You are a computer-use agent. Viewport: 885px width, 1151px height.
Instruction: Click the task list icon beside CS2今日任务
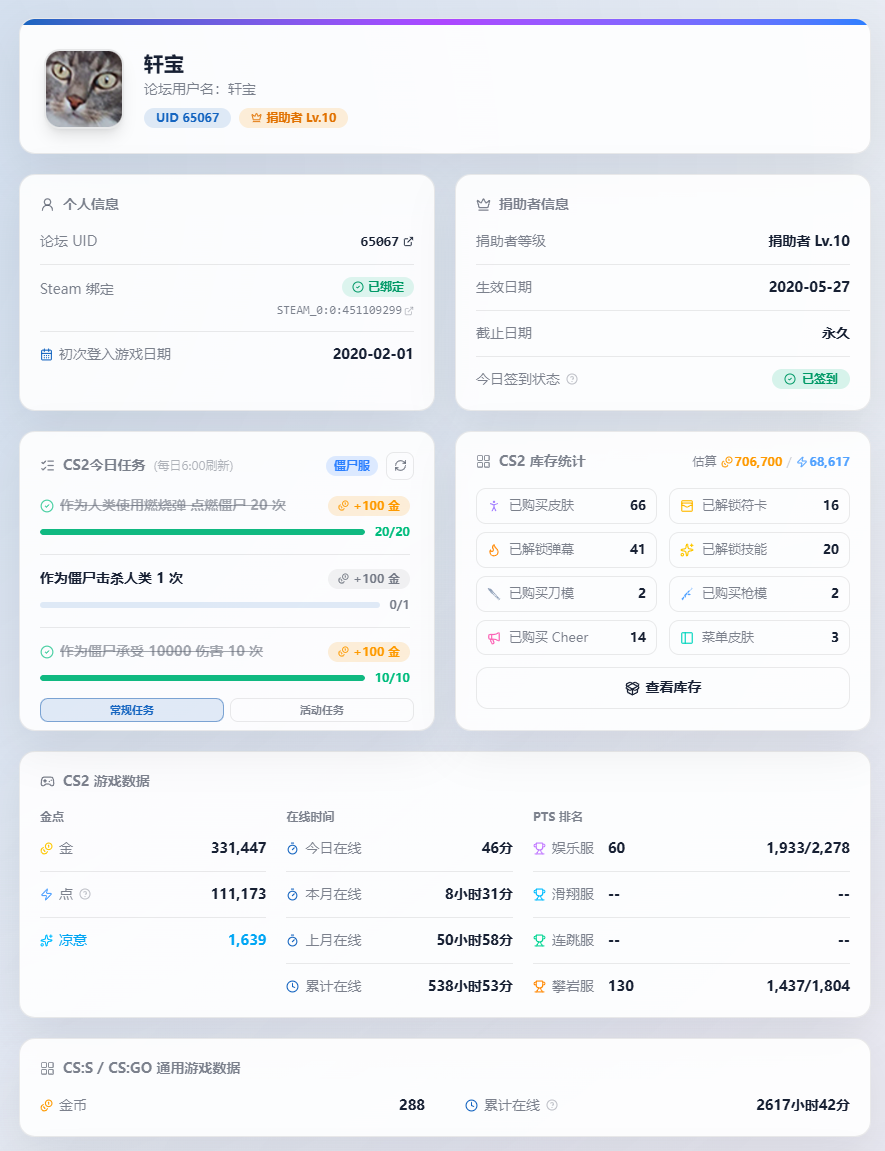(47, 465)
